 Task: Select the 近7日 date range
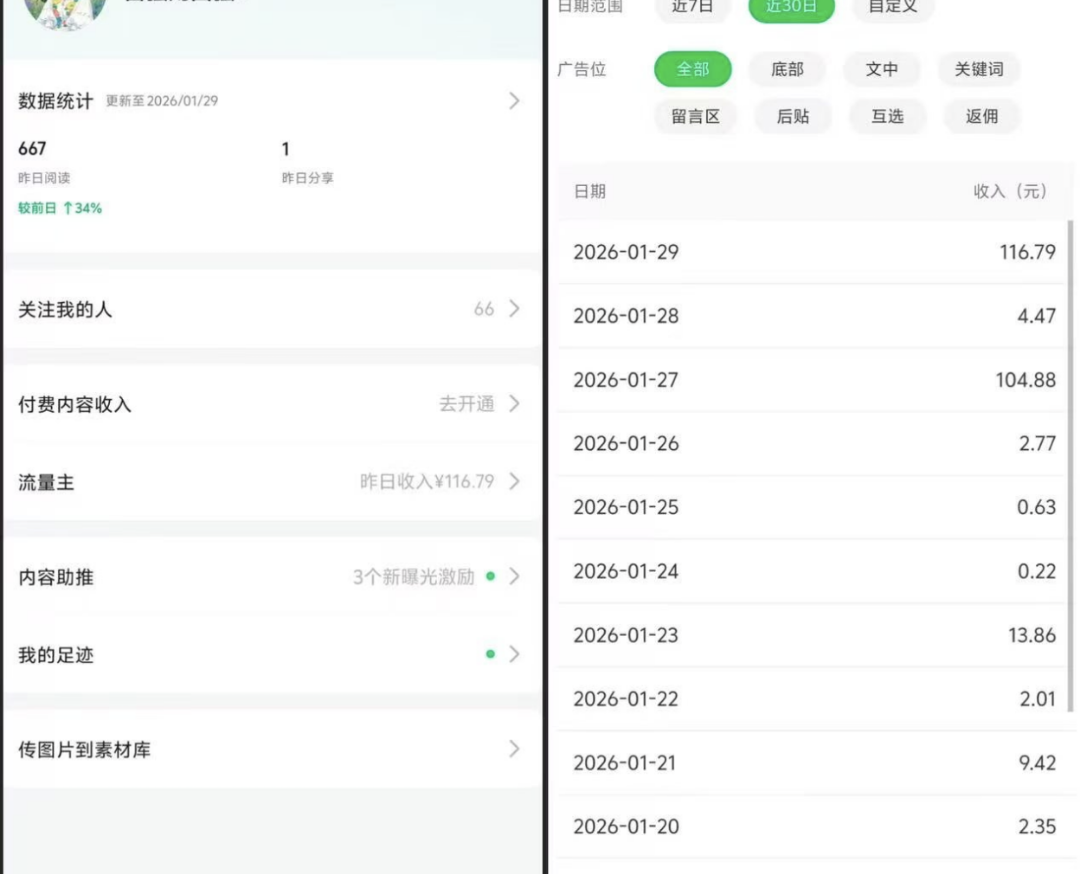pyautogui.click(x=692, y=7)
